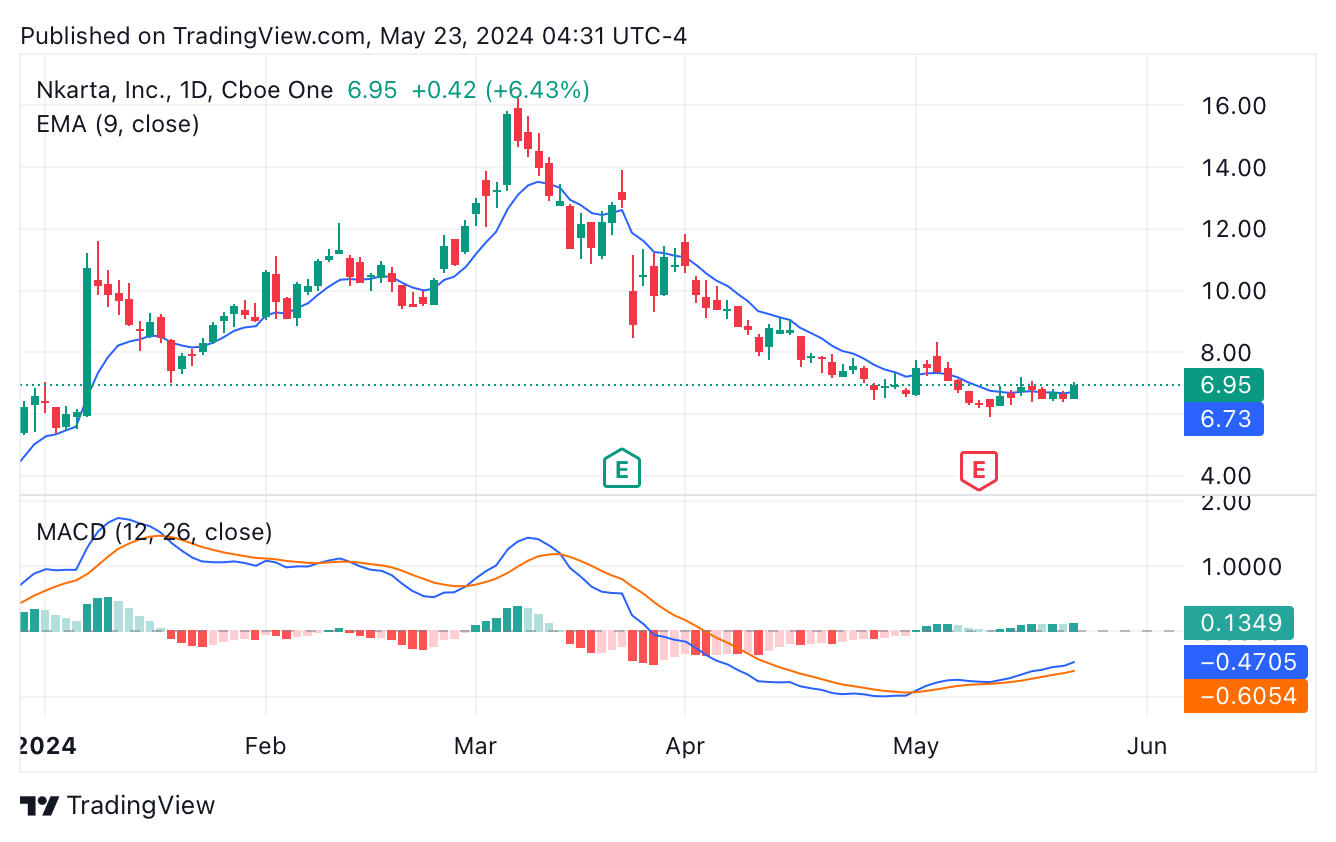Click the Apr label on time axis
The width and height of the screenshot is (1336, 842).
click(x=684, y=746)
